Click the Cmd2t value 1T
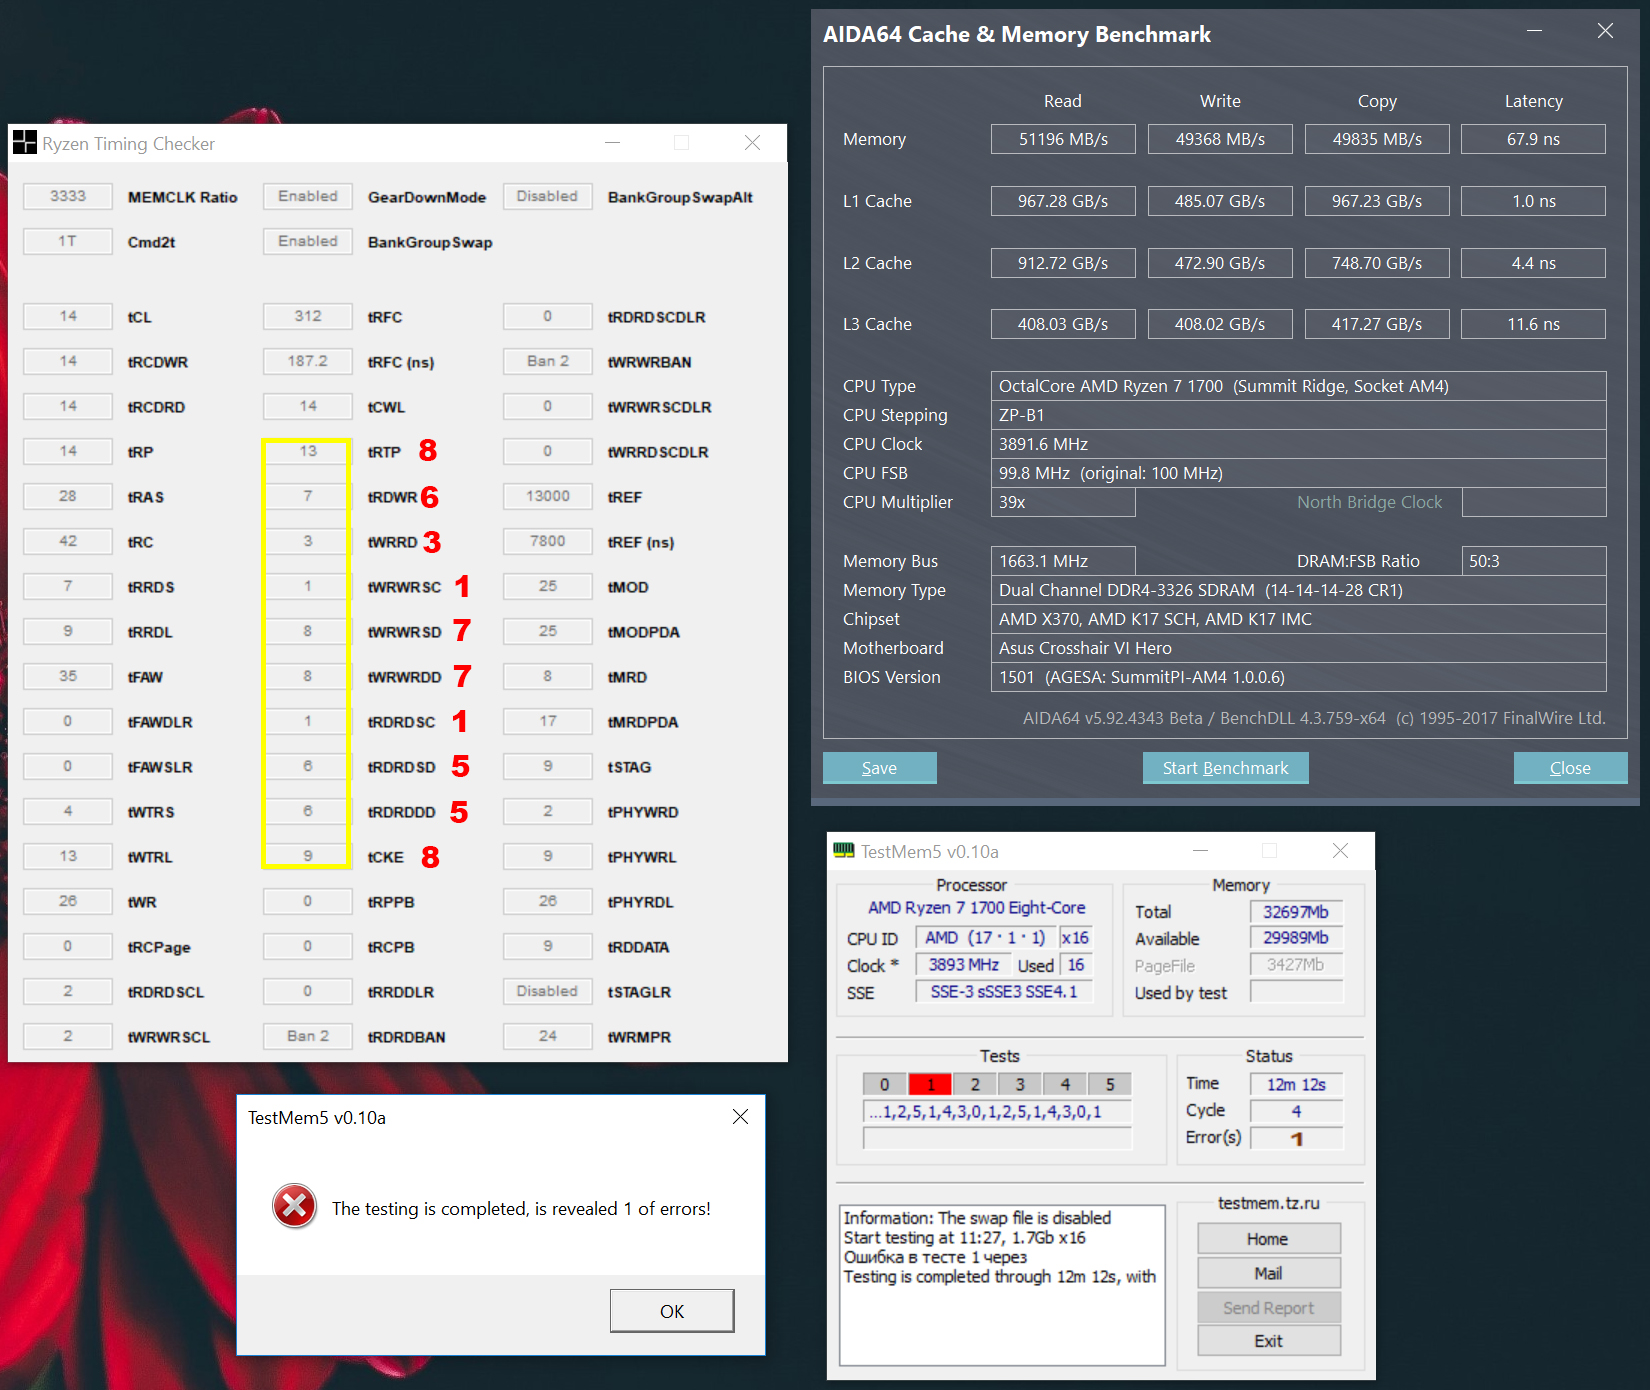This screenshot has height=1390, width=1650. pos(68,241)
